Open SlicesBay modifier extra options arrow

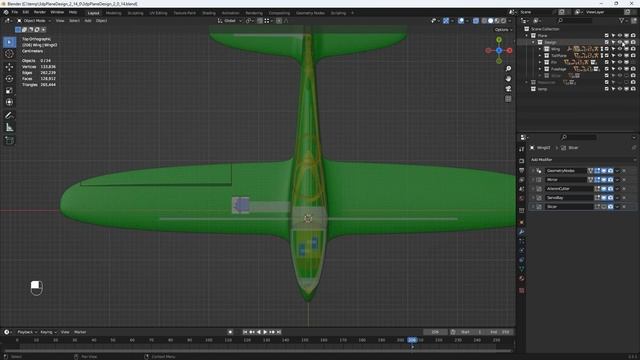coord(617,198)
